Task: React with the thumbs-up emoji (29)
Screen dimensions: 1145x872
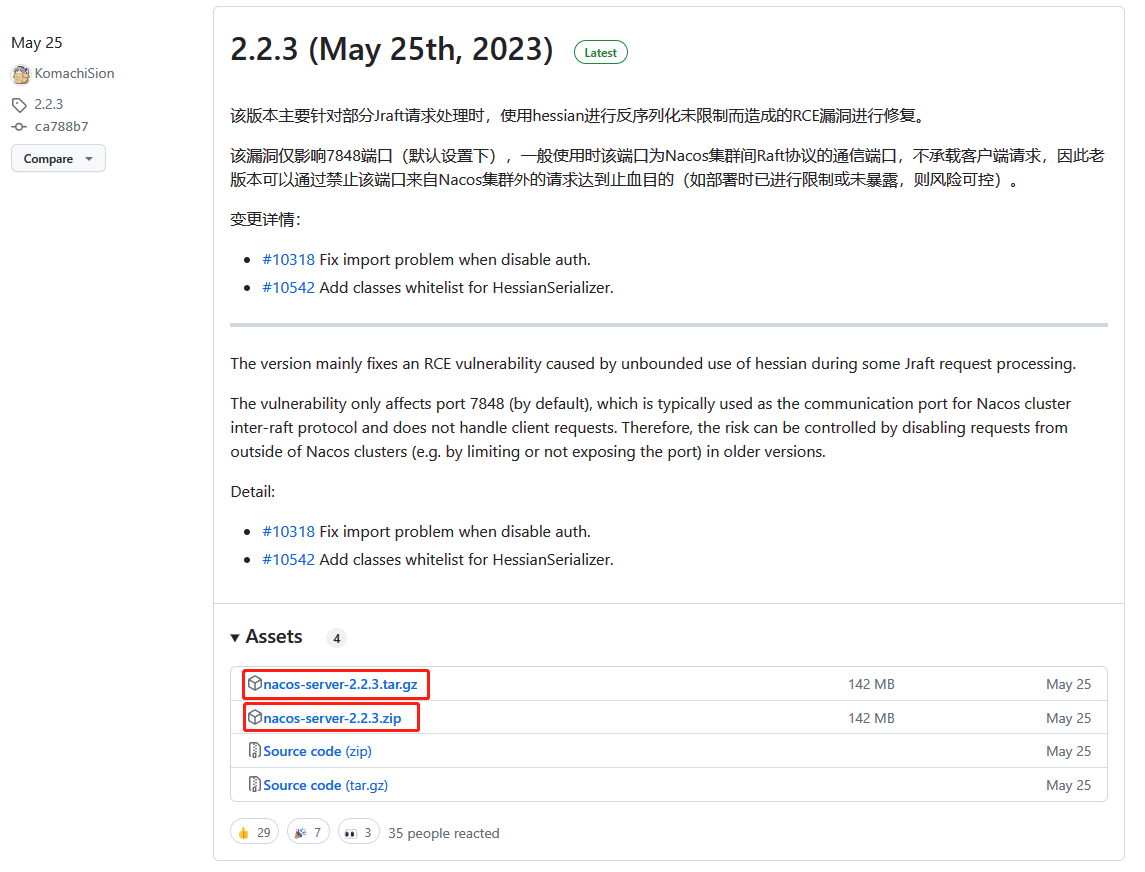Action: pos(254,833)
